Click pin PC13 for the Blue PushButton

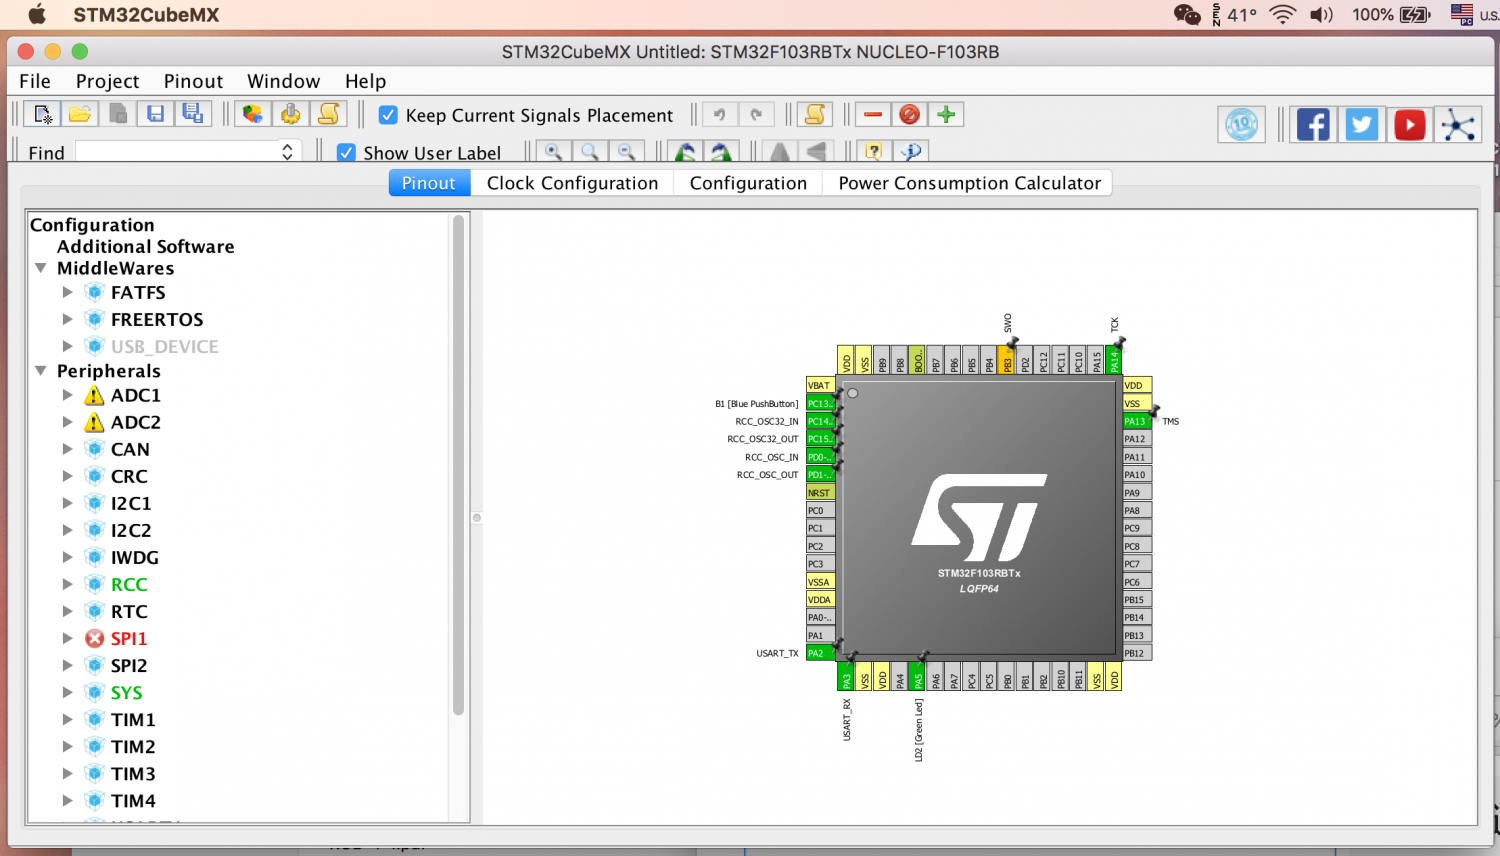(x=820, y=403)
